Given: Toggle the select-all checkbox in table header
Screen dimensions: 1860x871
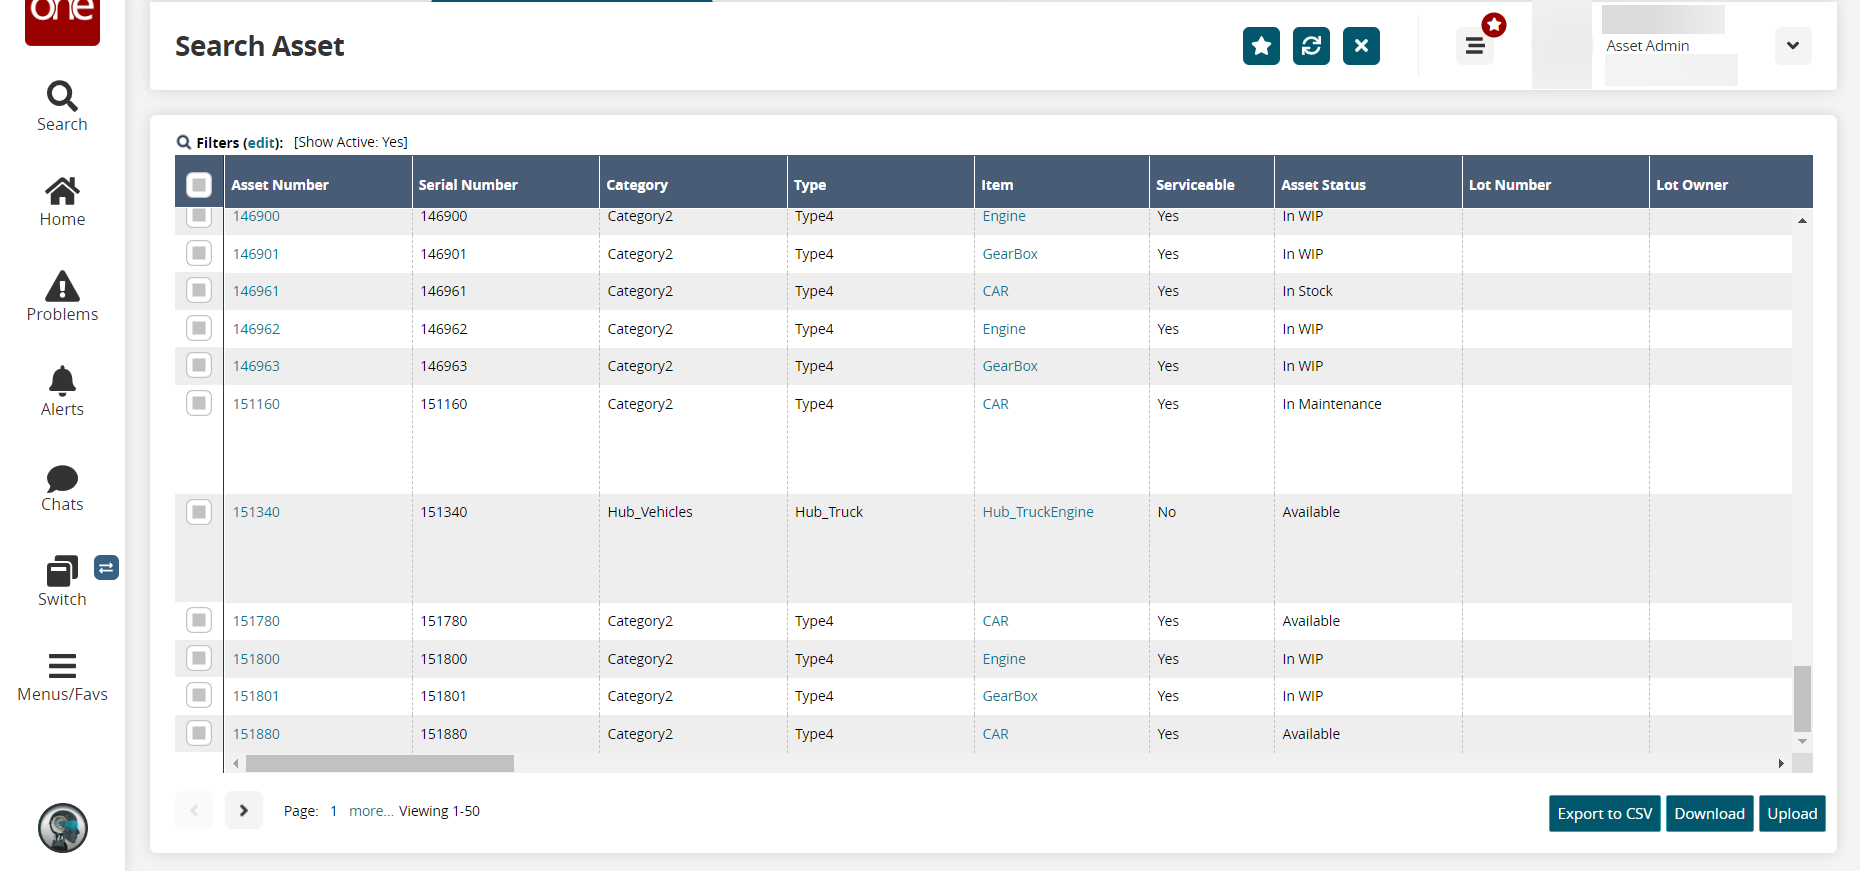Looking at the screenshot, I should [x=199, y=185].
